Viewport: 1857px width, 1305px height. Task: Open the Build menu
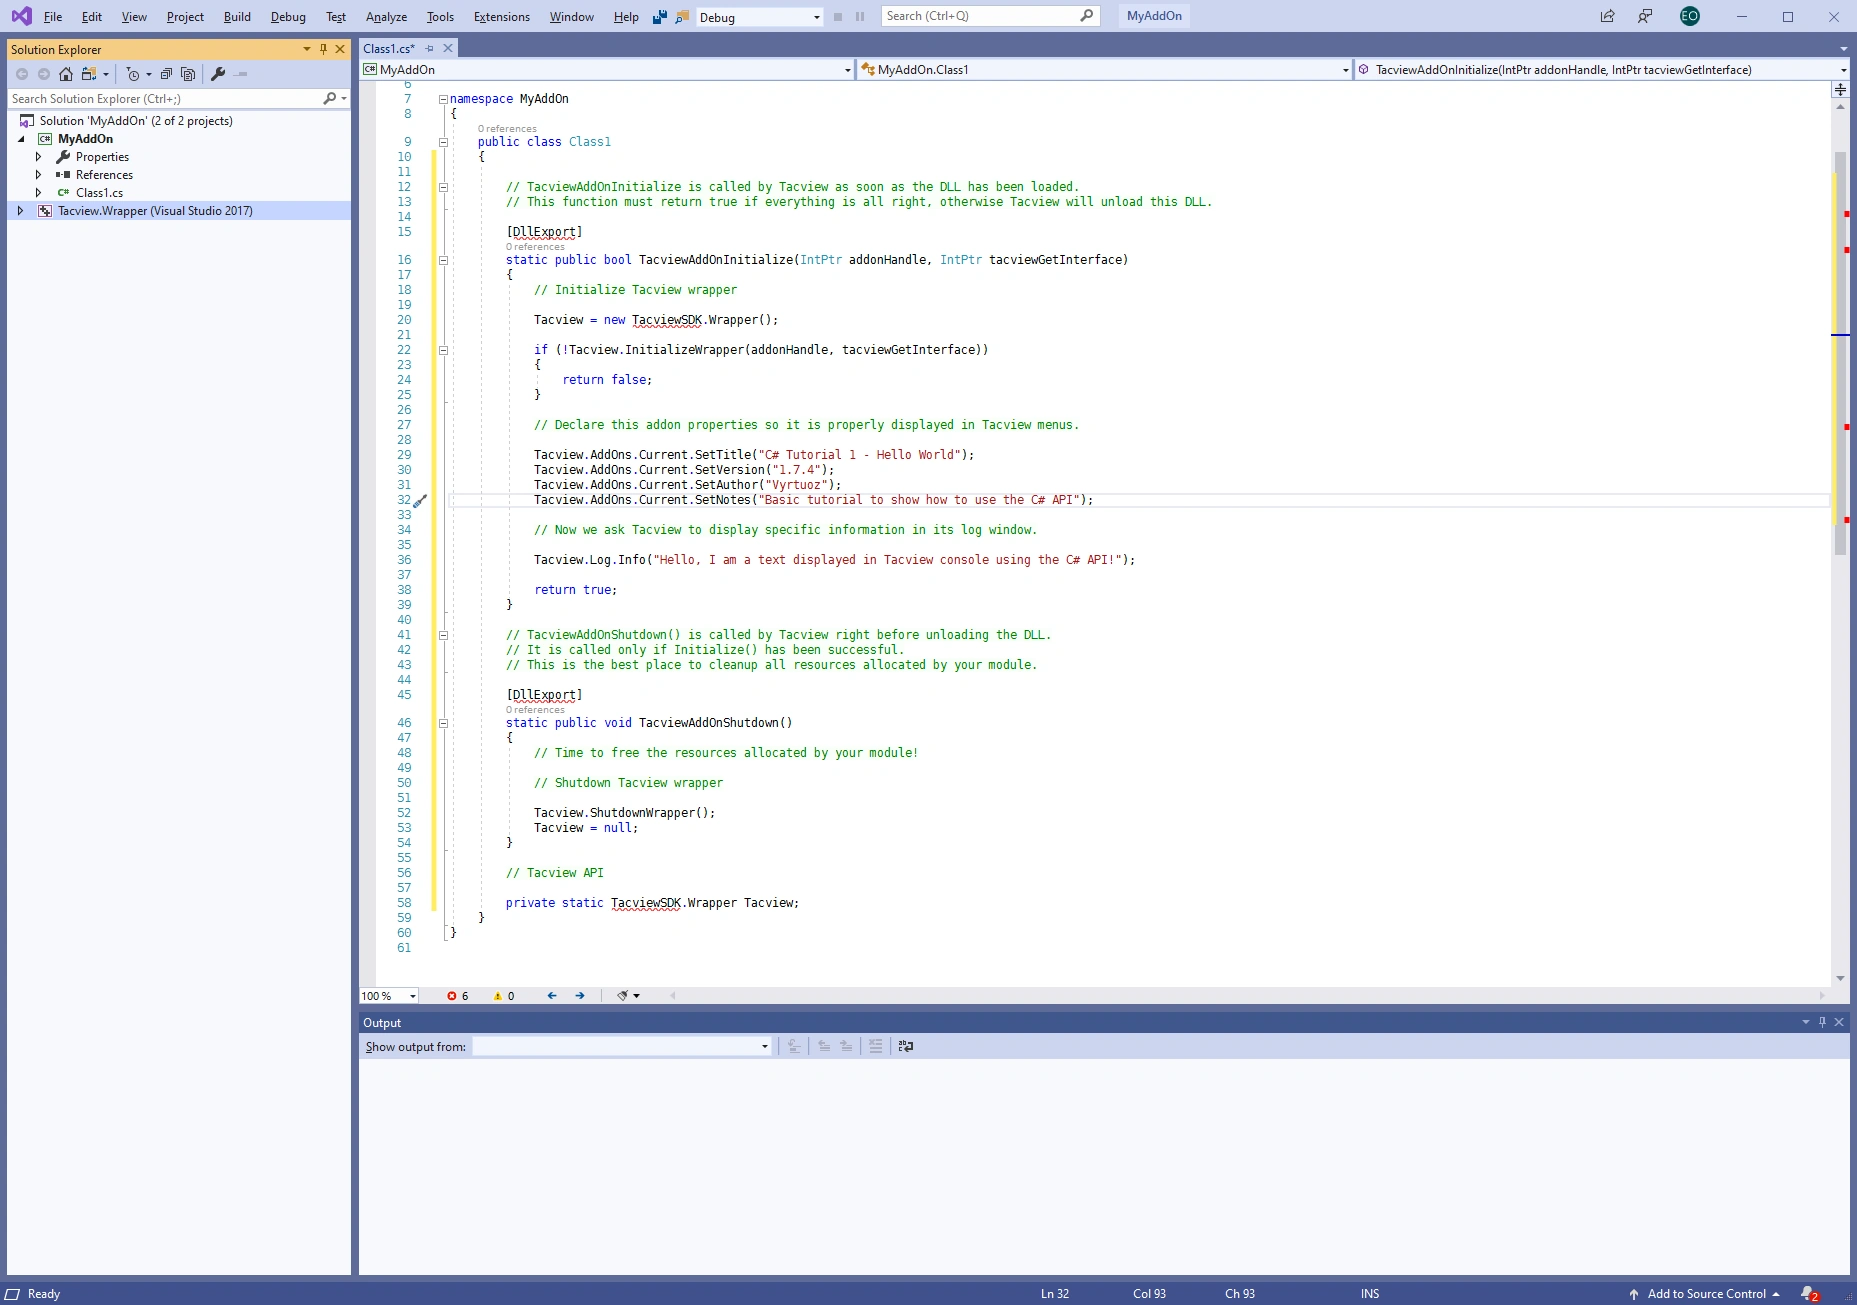(x=237, y=17)
